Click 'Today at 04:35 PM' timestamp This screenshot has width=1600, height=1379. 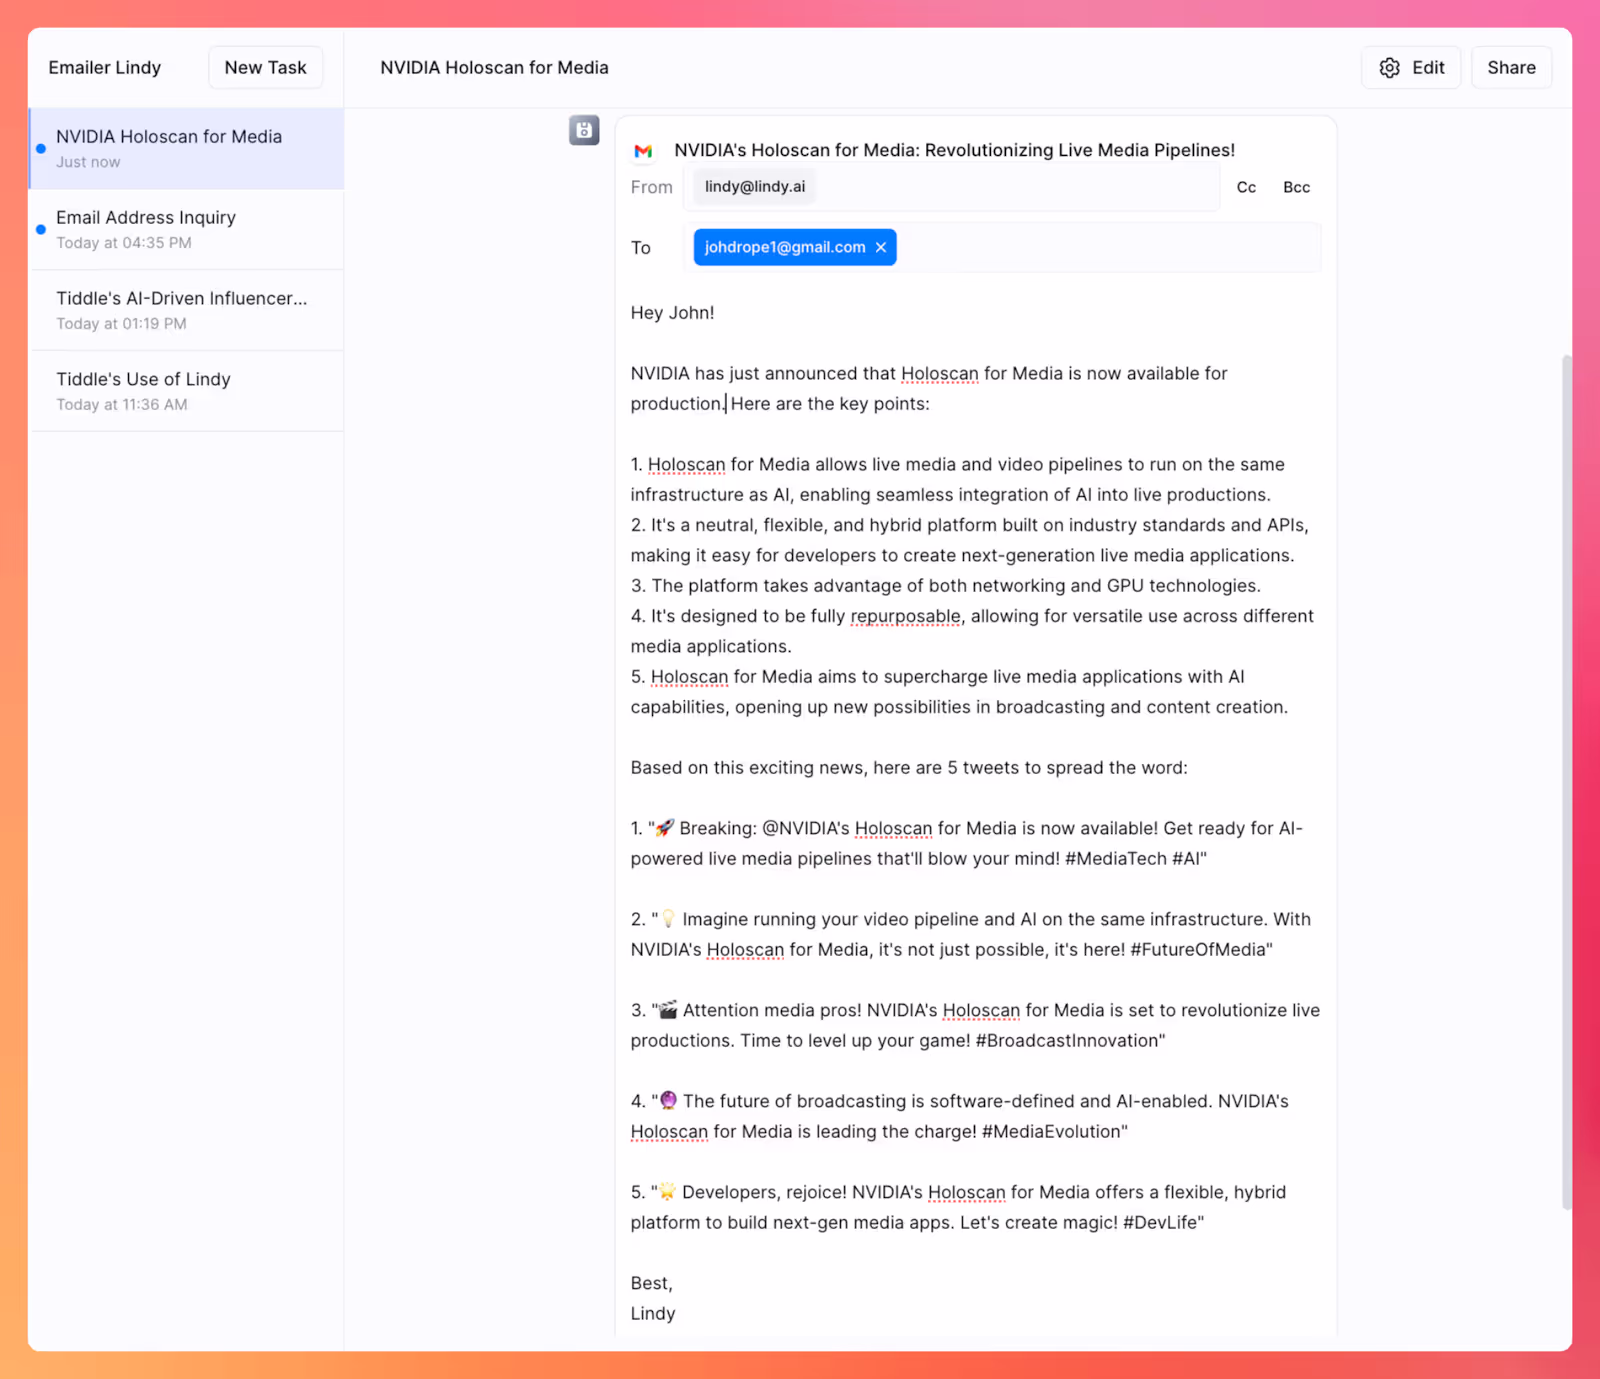124,243
